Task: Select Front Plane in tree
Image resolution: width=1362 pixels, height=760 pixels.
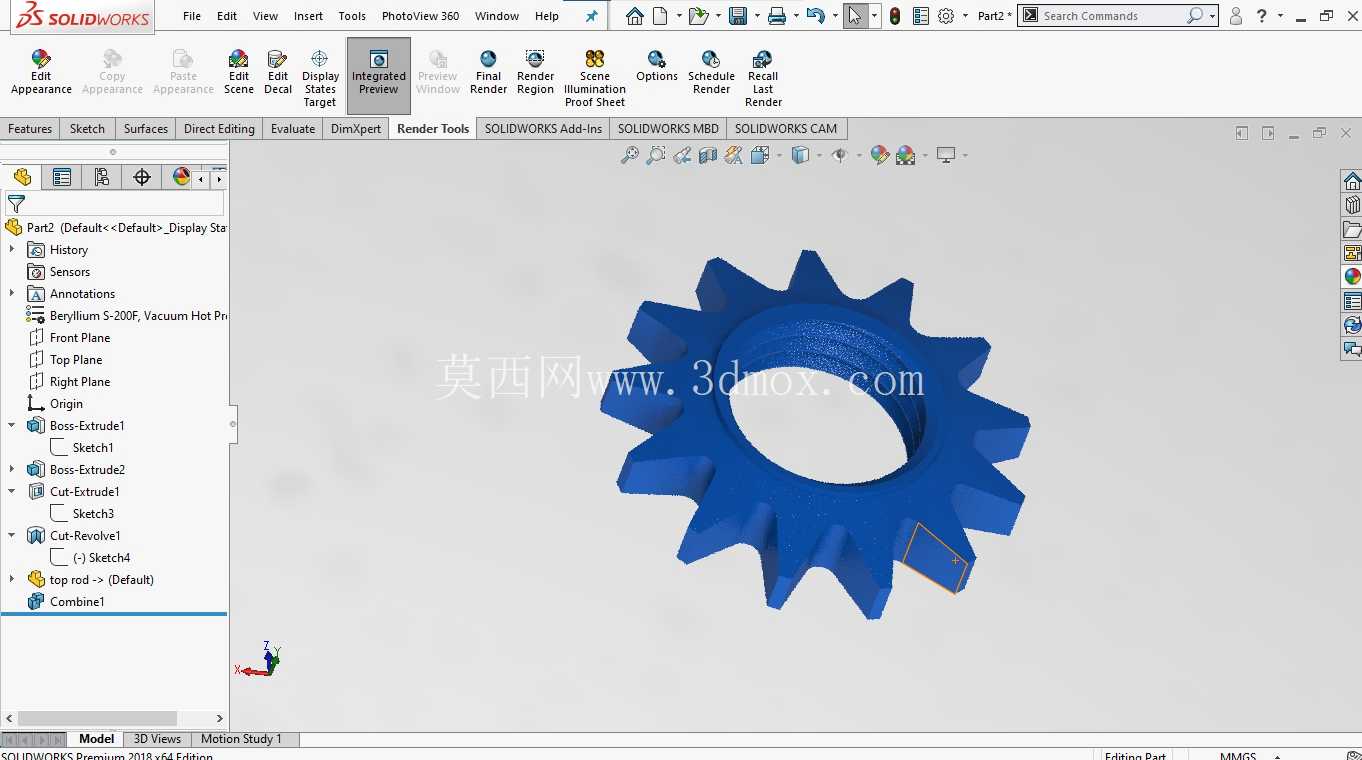Action: point(80,337)
